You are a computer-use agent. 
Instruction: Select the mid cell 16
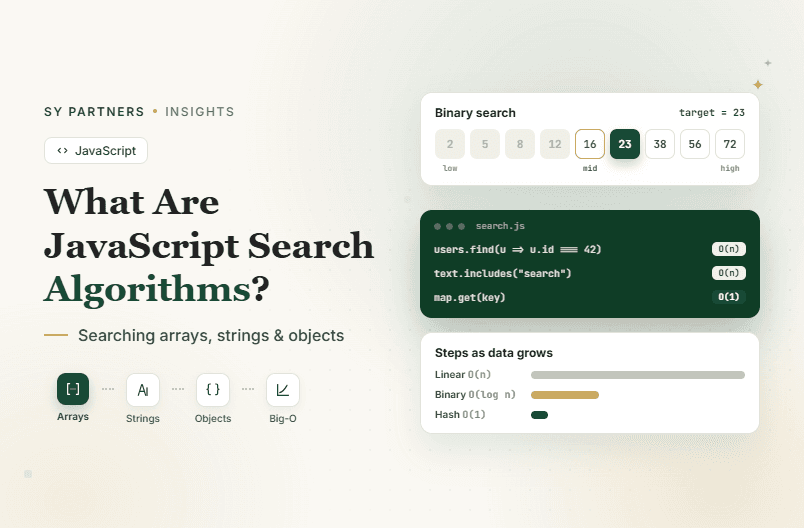tap(590, 144)
